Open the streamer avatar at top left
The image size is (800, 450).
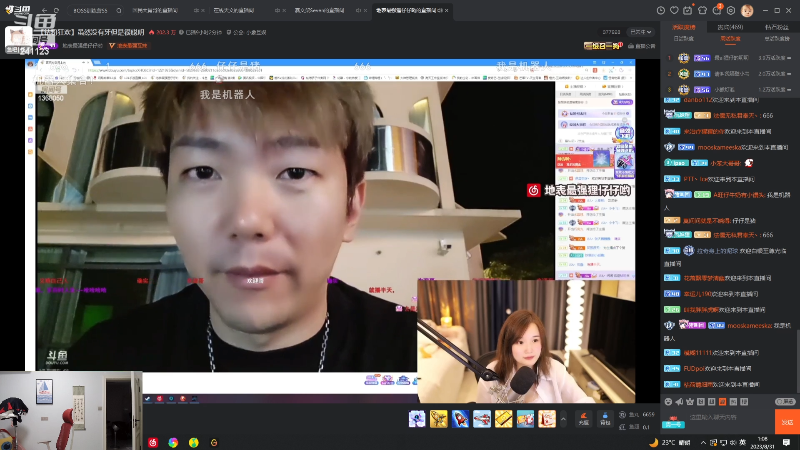coord(18,39)
